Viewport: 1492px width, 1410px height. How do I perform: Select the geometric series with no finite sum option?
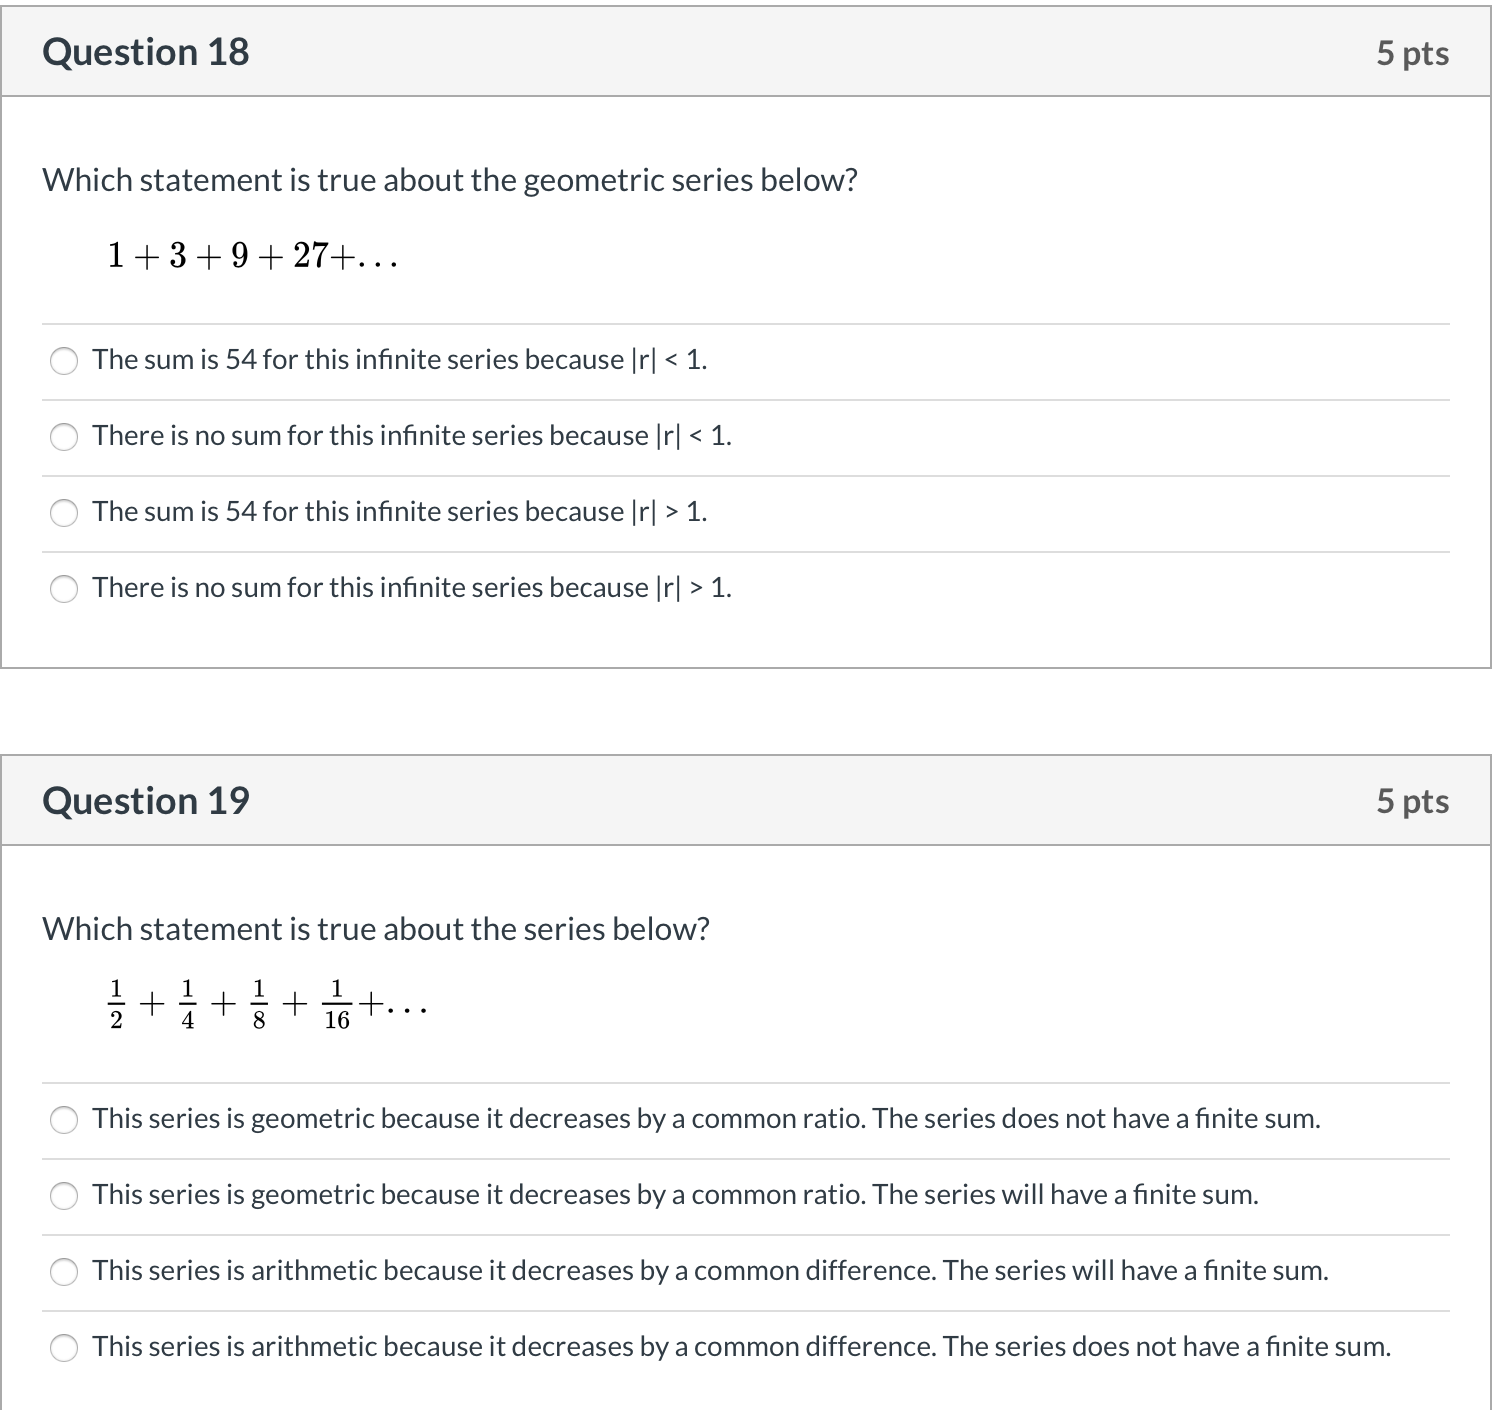64,1120
